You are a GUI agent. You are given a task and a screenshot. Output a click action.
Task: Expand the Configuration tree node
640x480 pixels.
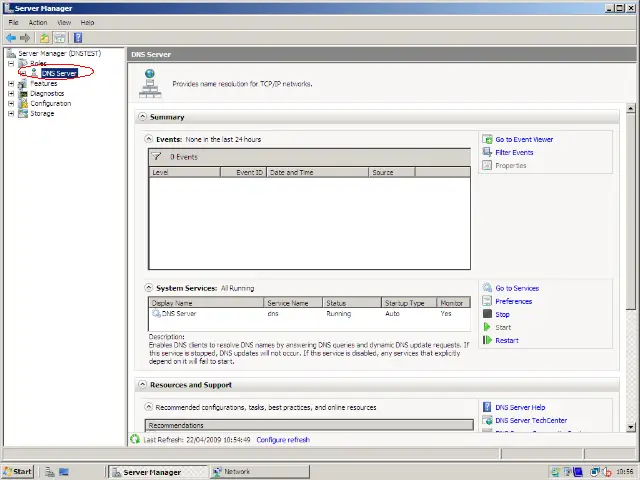pos(11,103)
